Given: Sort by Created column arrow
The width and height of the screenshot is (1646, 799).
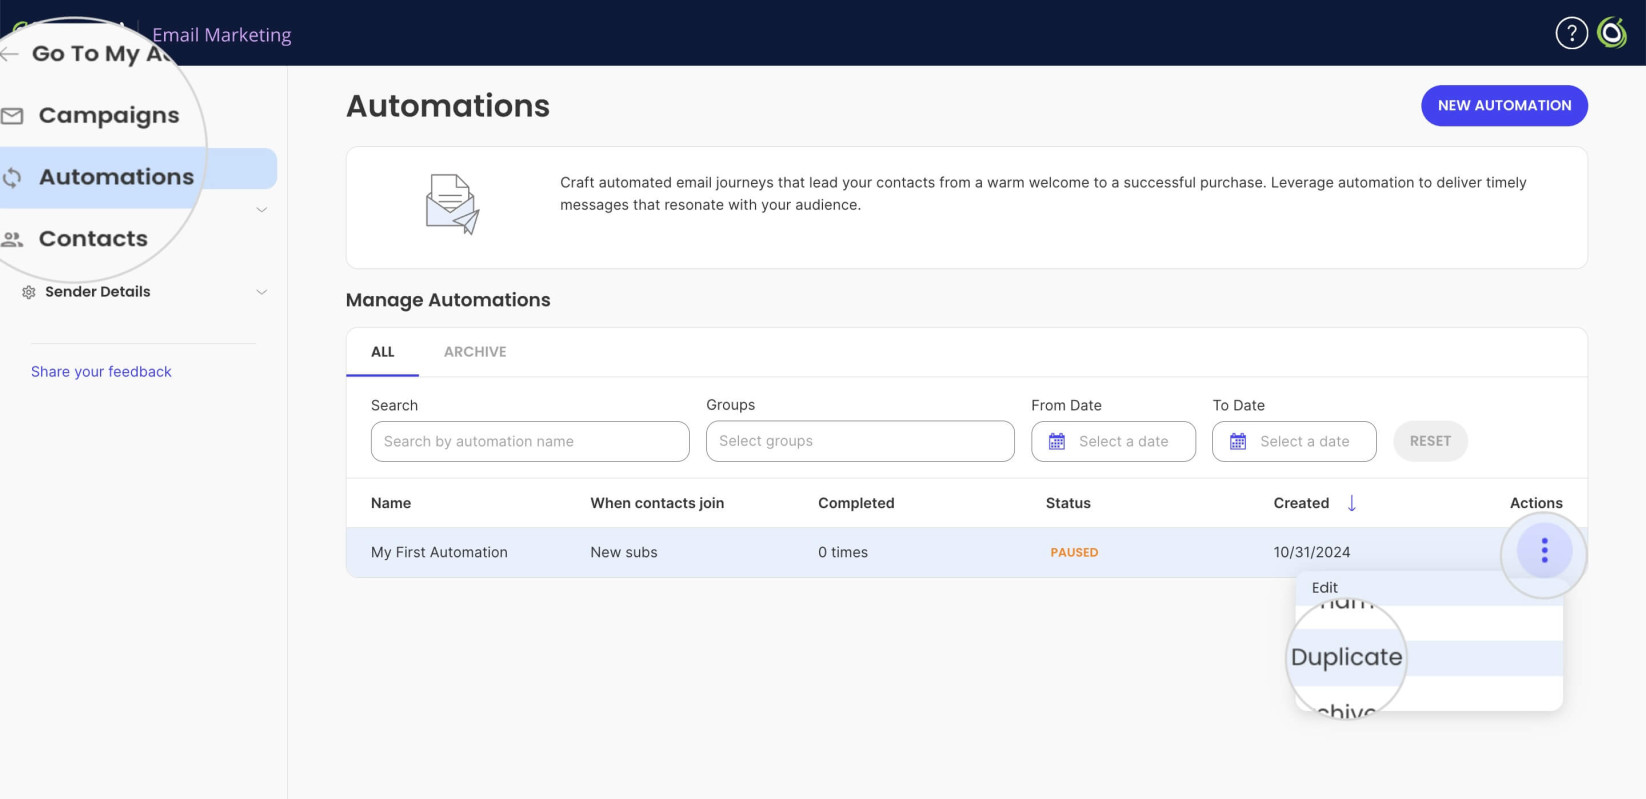Looking at the screenshot, I should pyautogui.click(x=1352, y=503).
